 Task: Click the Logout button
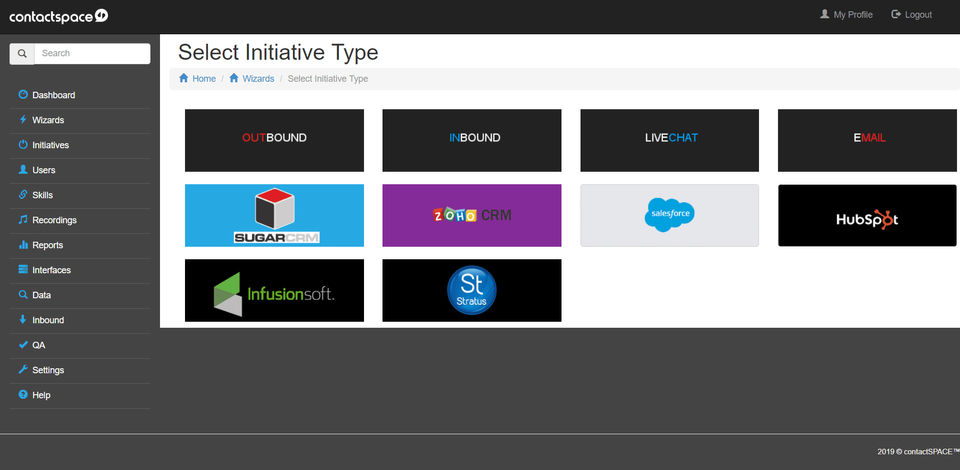(911, 15)
